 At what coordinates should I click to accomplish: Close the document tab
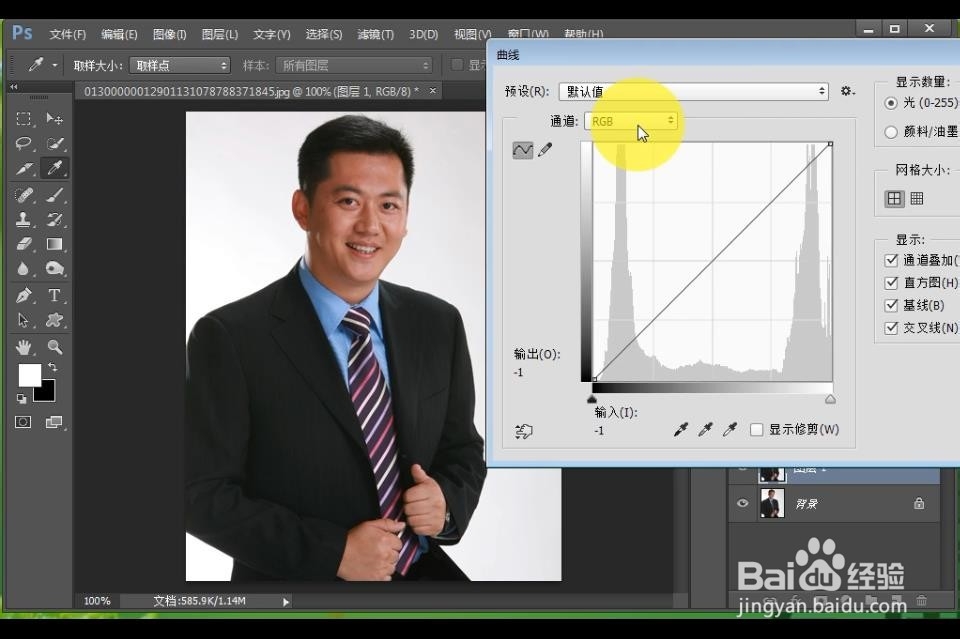[x=433, y=91]
